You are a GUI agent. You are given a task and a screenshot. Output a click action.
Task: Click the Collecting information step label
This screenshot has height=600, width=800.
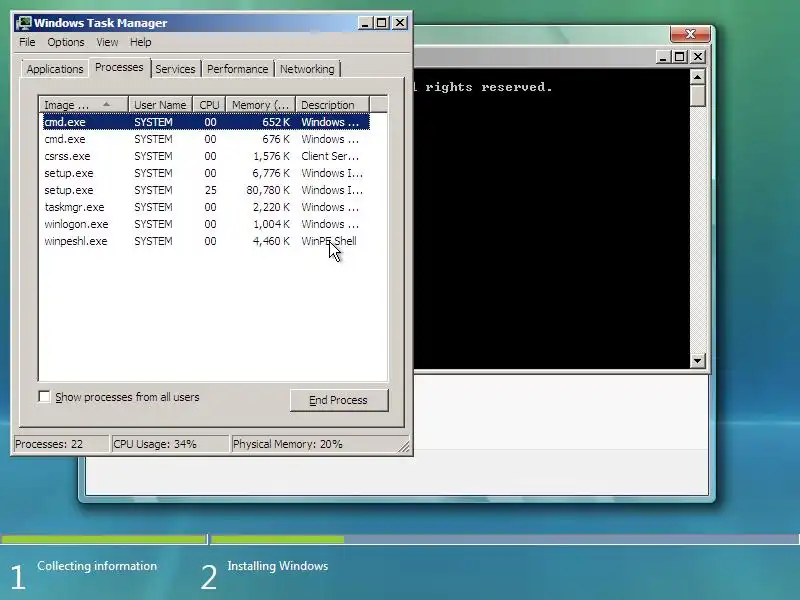point(97,566)
